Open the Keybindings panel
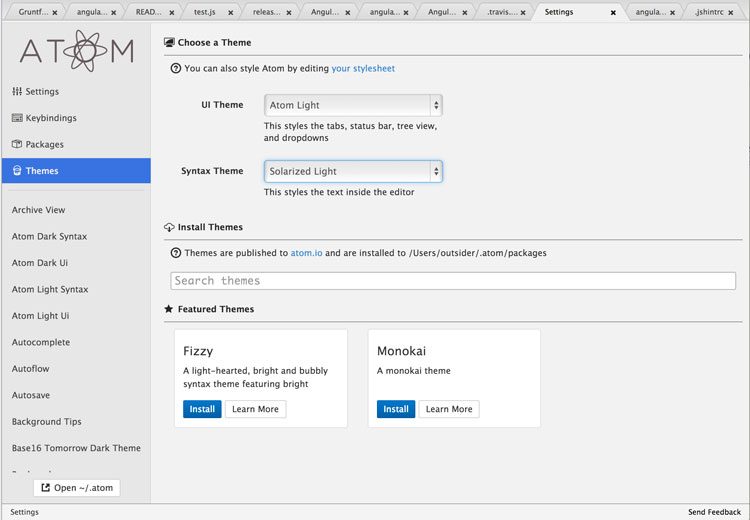This screenshot has height=520, width=750. [x=76, y=118]
